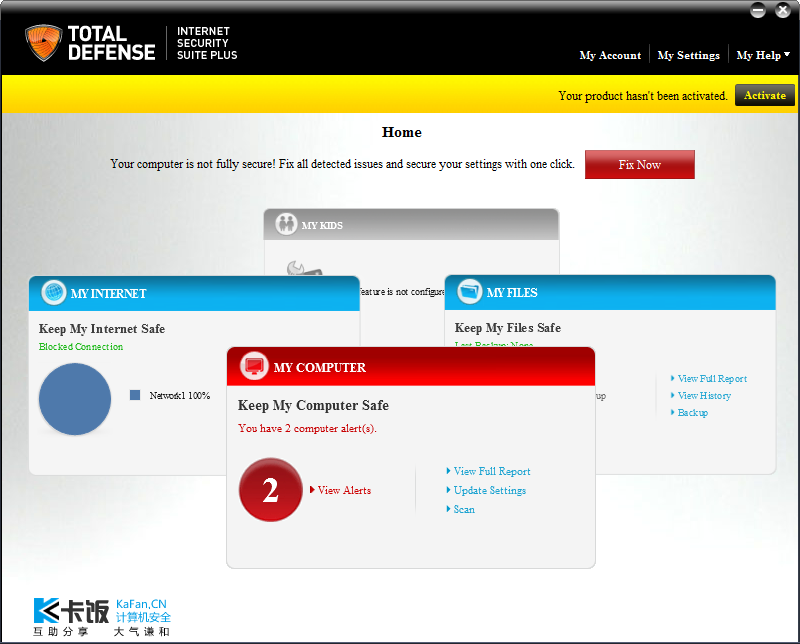800x644 pixels.
Task: Select the MY COMPUTER panel header
Action: pyautogui.click(x=411, y=366)
